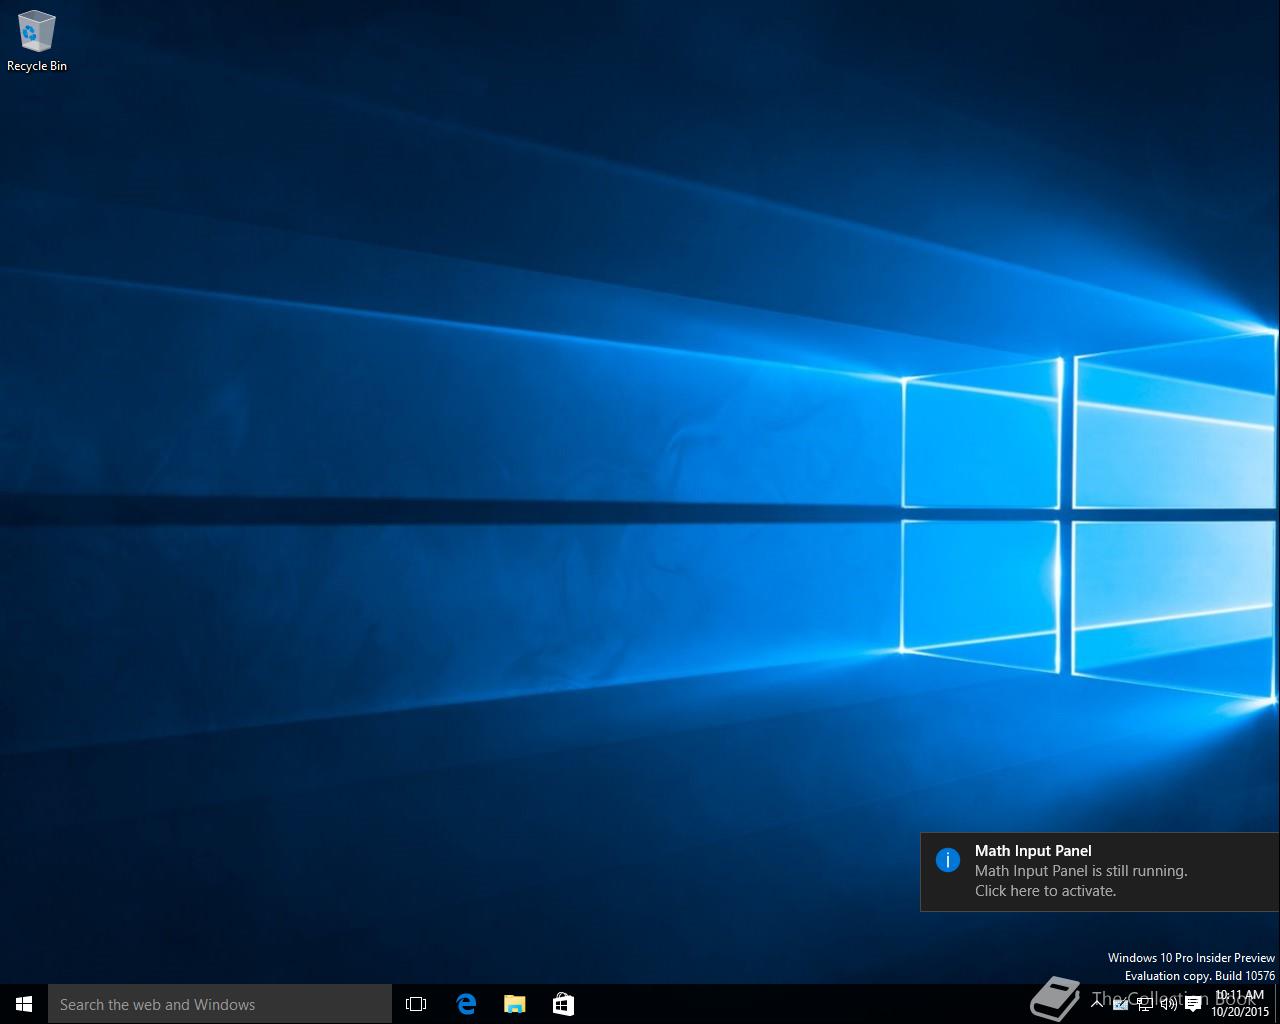
Task: Open the Recycle Bin desktop icon
Action: pyautogui.click(x=36, y=41)
